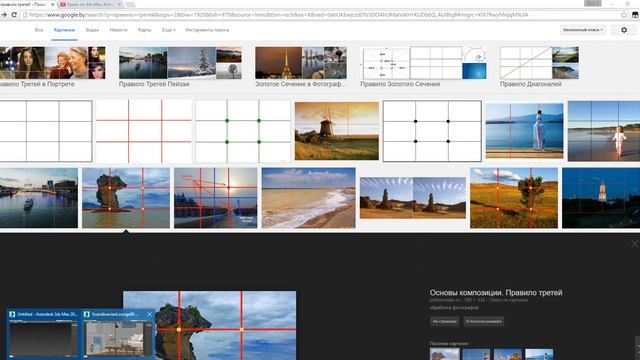Bookmark this page with the star icon
The image size is (640, 360).
(624, 15)
